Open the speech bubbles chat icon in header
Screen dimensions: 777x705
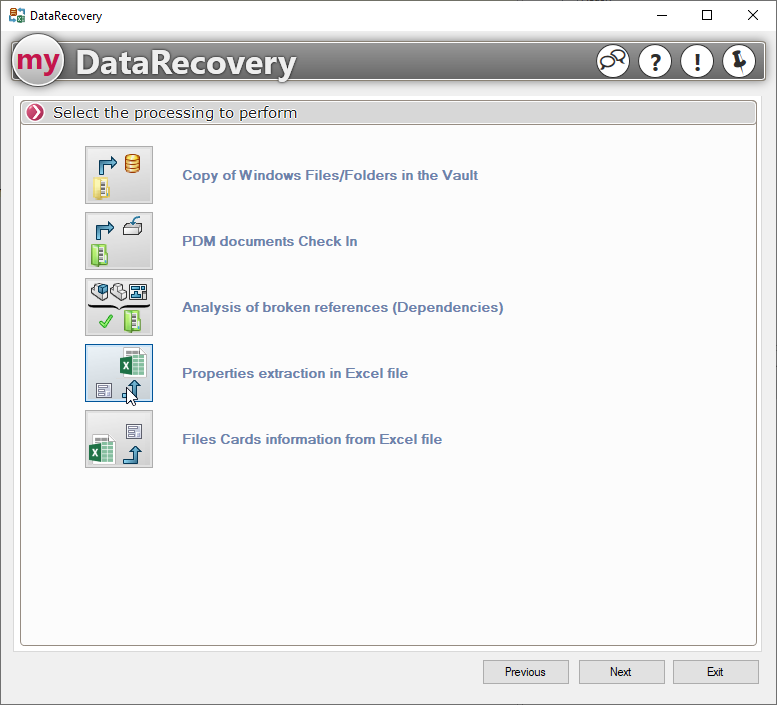613,62
